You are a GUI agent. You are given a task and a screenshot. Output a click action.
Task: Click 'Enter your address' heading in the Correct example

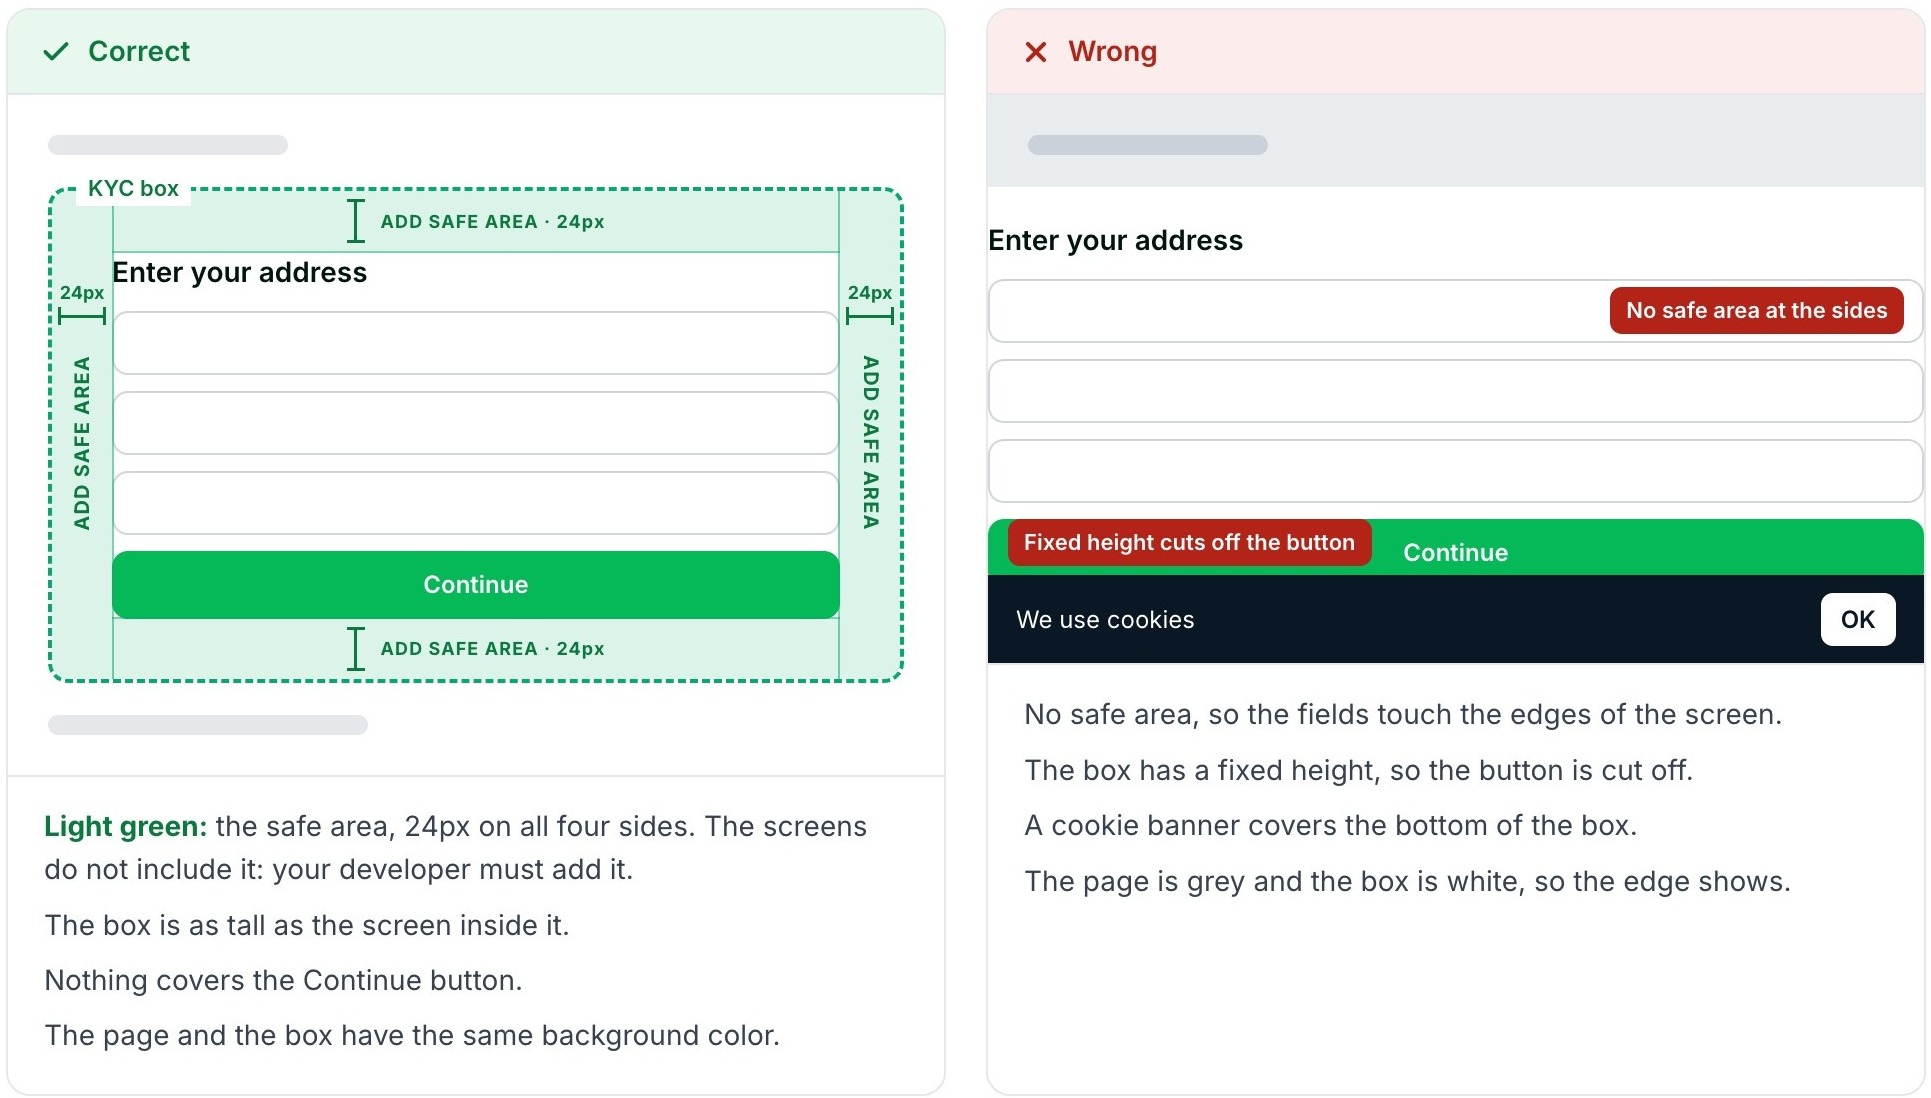pyautogui.click(x=239, y=272)
